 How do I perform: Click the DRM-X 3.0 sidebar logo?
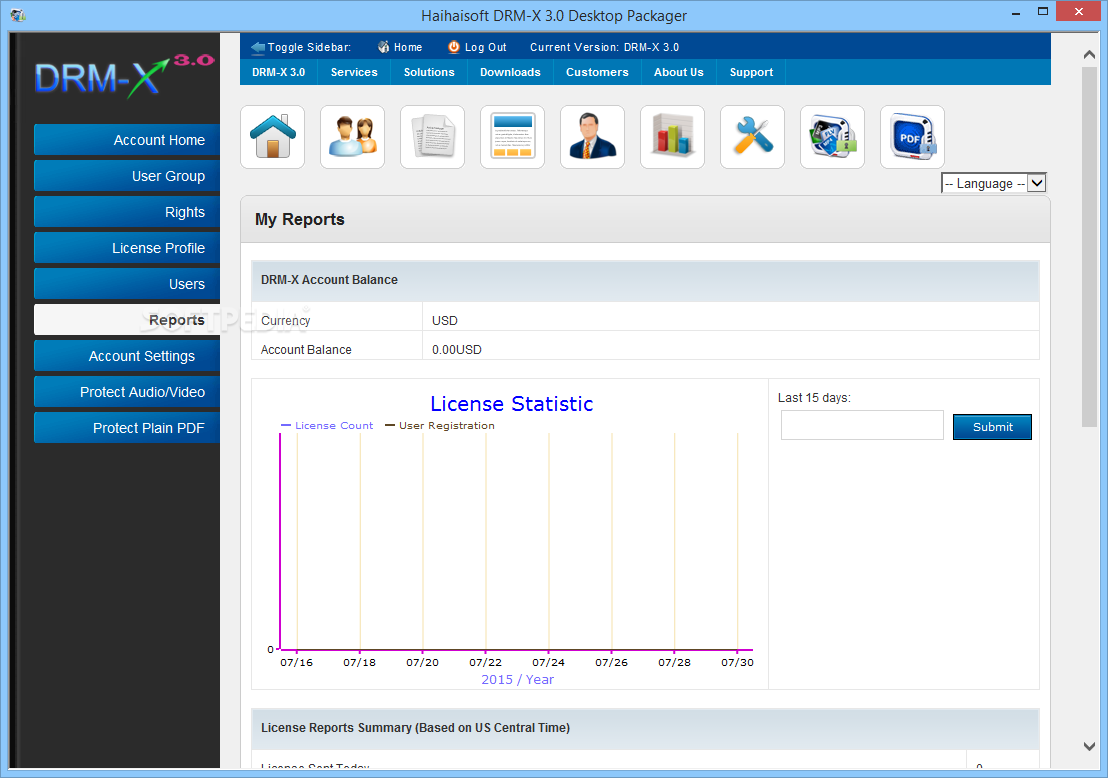[x=124, y=76]
